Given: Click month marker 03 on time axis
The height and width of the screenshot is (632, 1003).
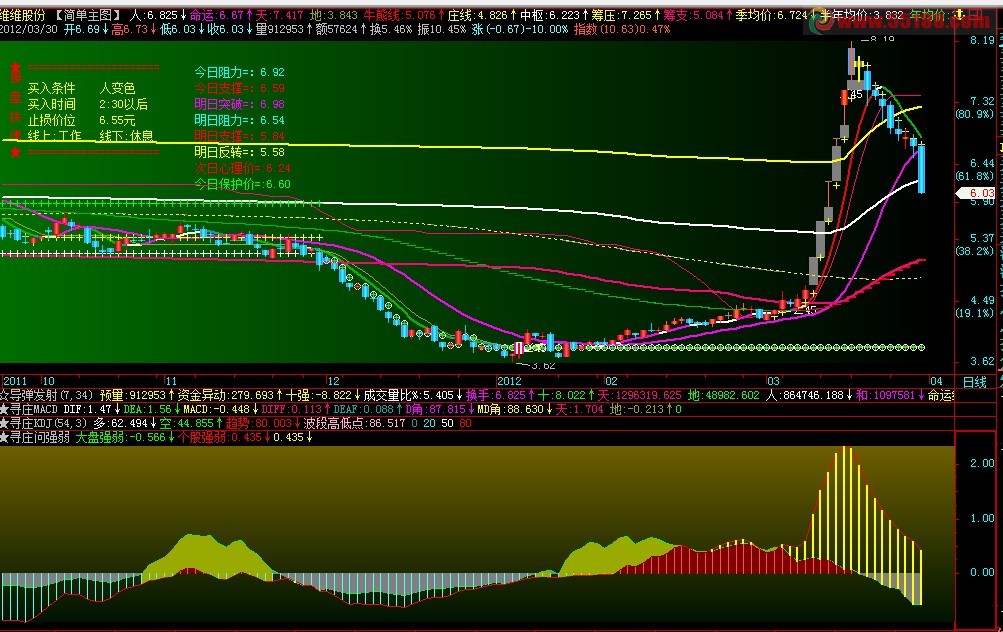Looking at the screenshot, I should (773, 381).
